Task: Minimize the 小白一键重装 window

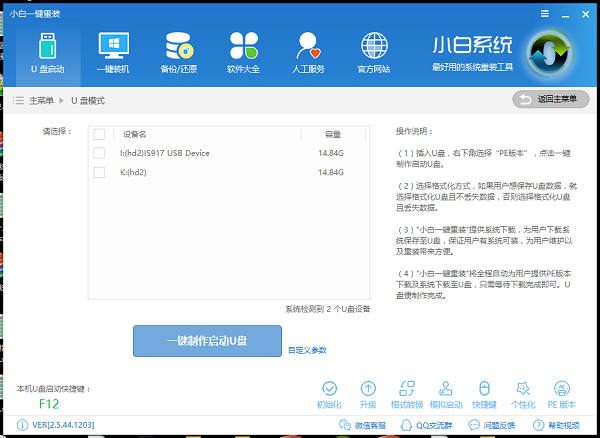Action: pyautogui.click(x=565, y=15)
